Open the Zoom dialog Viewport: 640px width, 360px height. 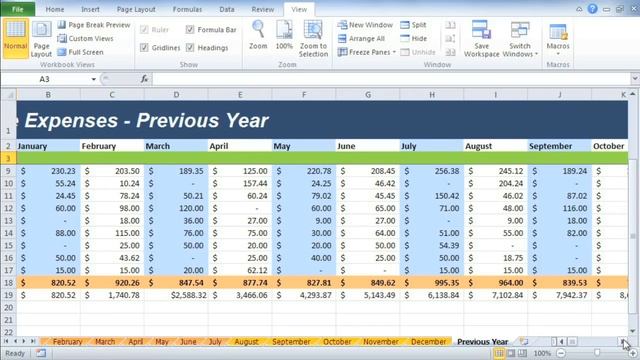(258, 36)
